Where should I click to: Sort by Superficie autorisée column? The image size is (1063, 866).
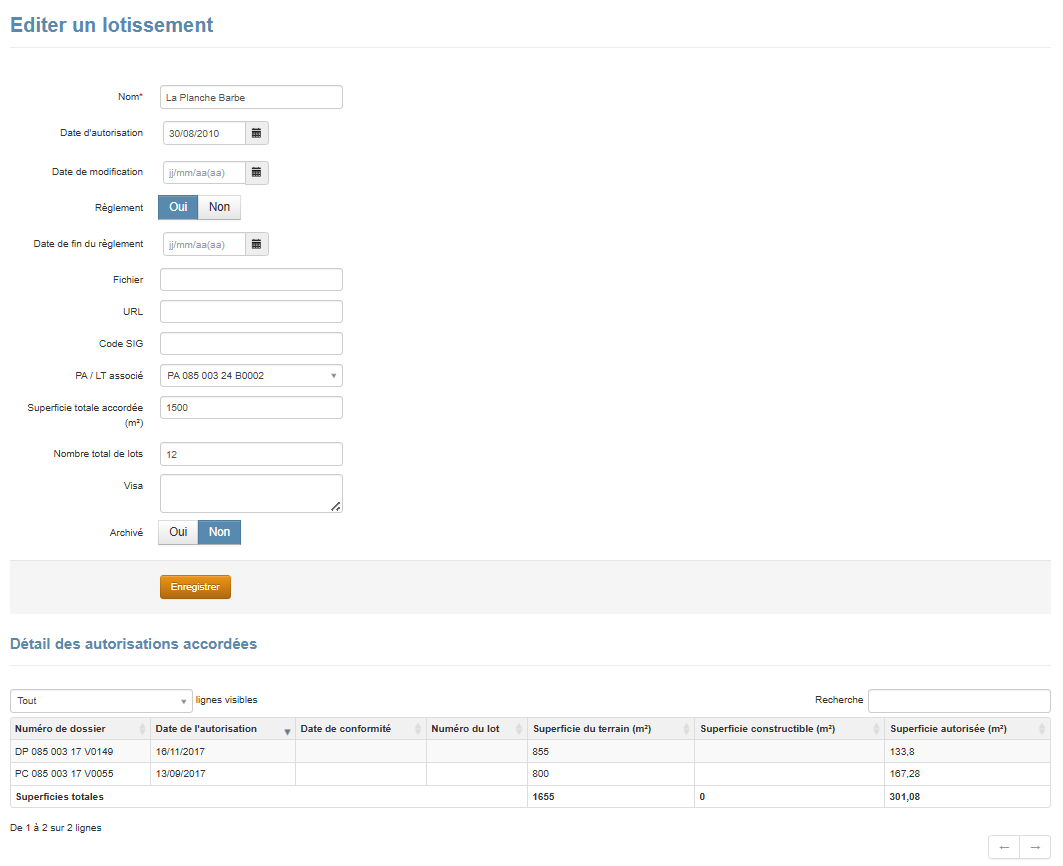[x=966, y=729]
